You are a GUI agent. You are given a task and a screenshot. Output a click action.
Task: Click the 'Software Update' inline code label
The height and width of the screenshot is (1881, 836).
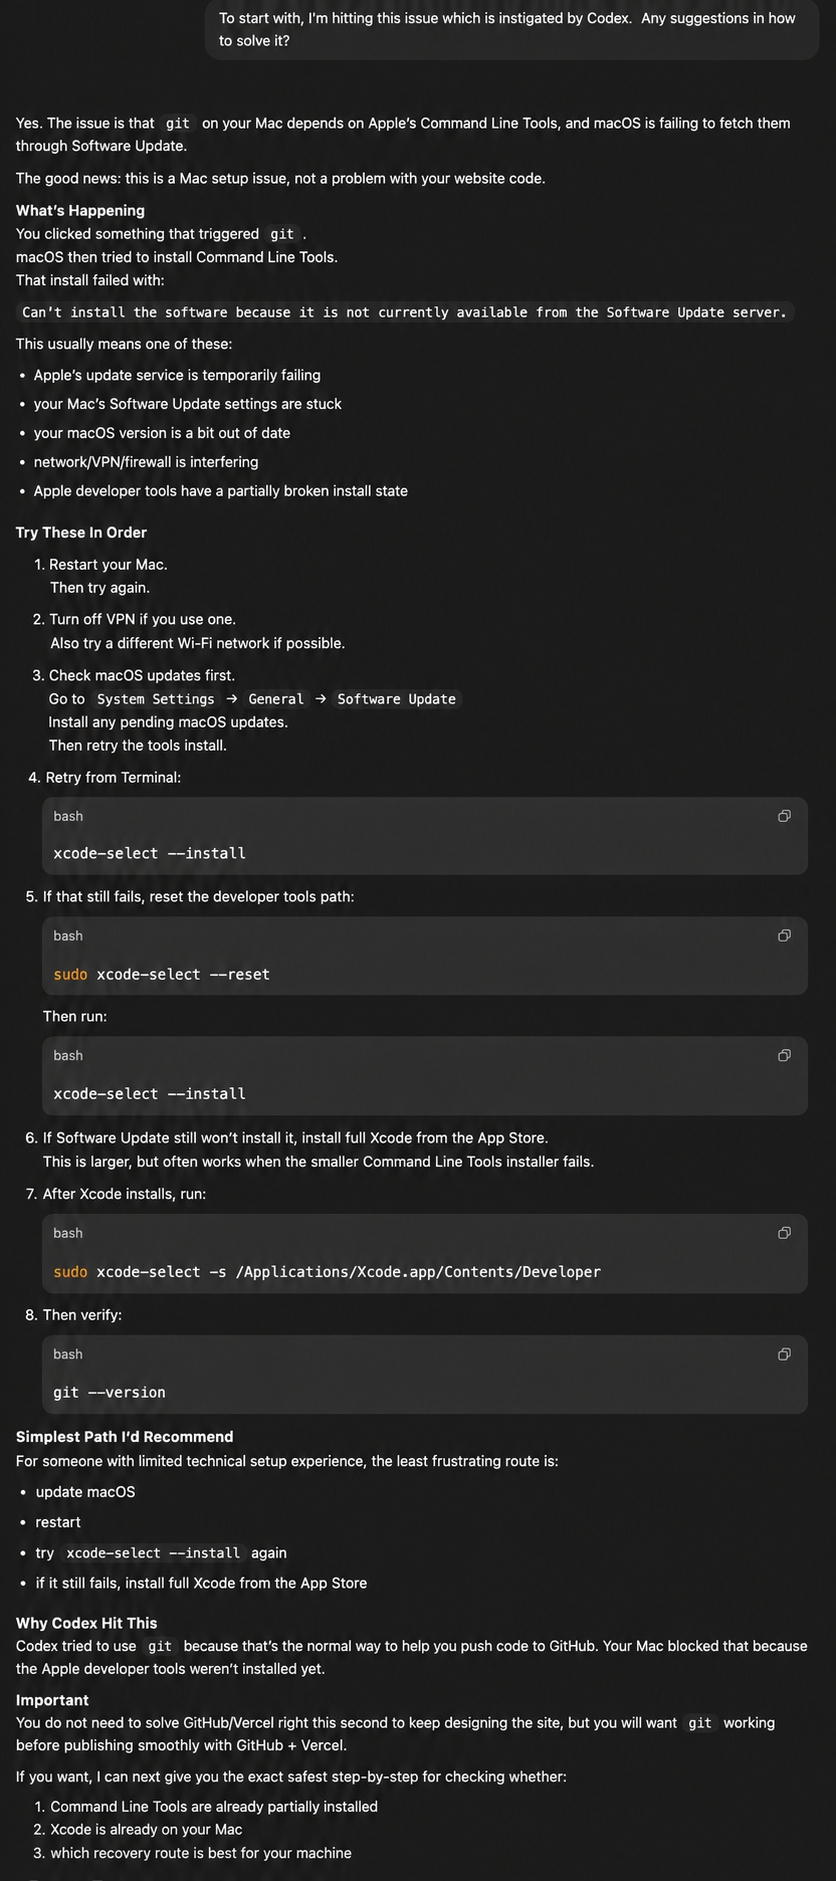pos(396,699)
